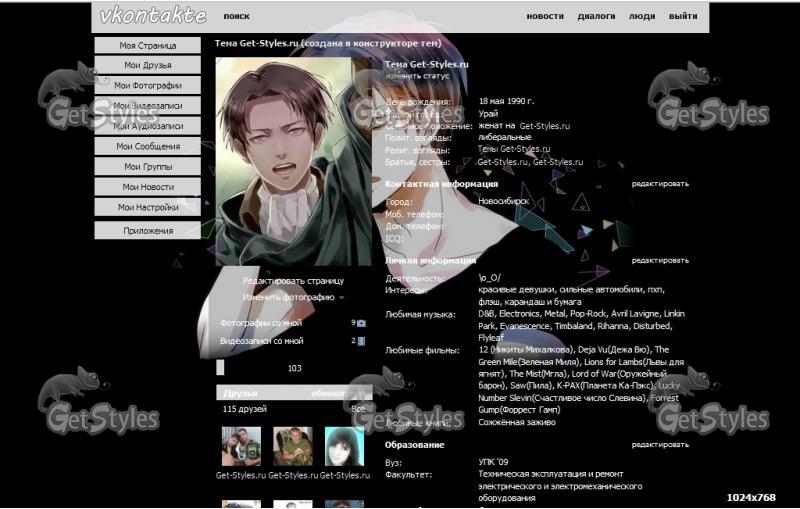Click the Контактная информация heading

441,184
